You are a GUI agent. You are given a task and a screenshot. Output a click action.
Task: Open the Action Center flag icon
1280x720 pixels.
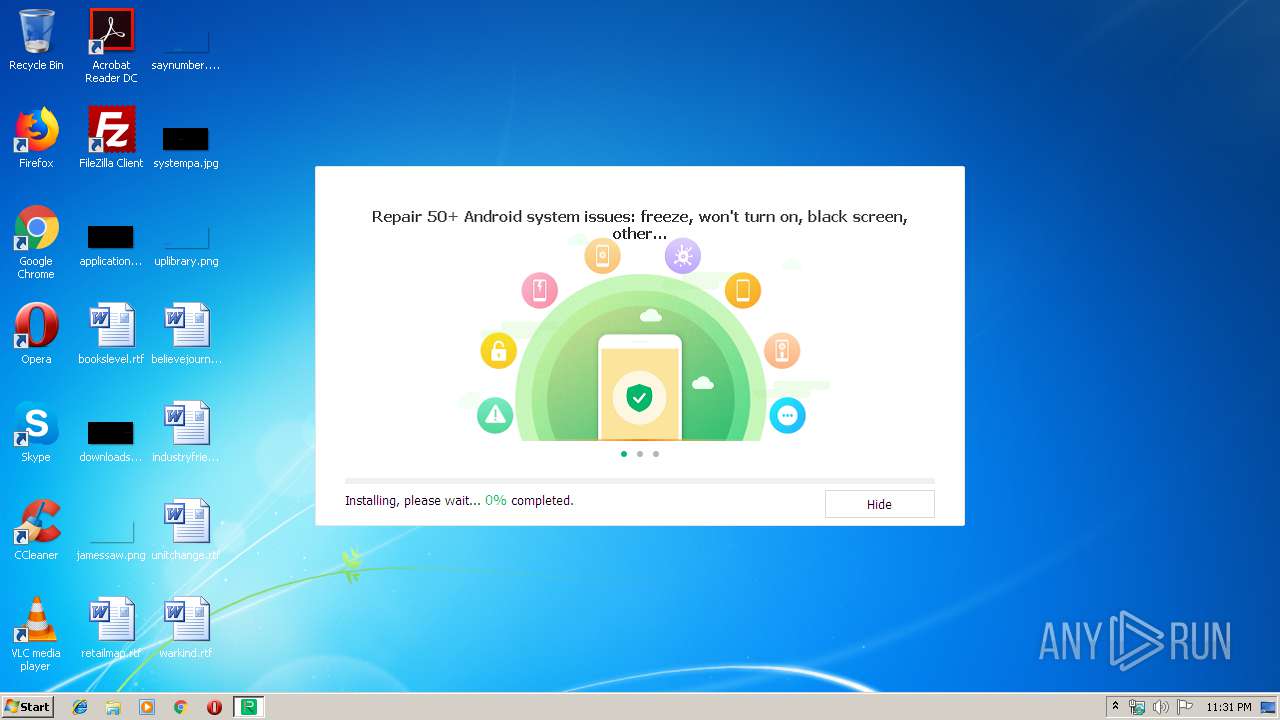(1184, 707)
